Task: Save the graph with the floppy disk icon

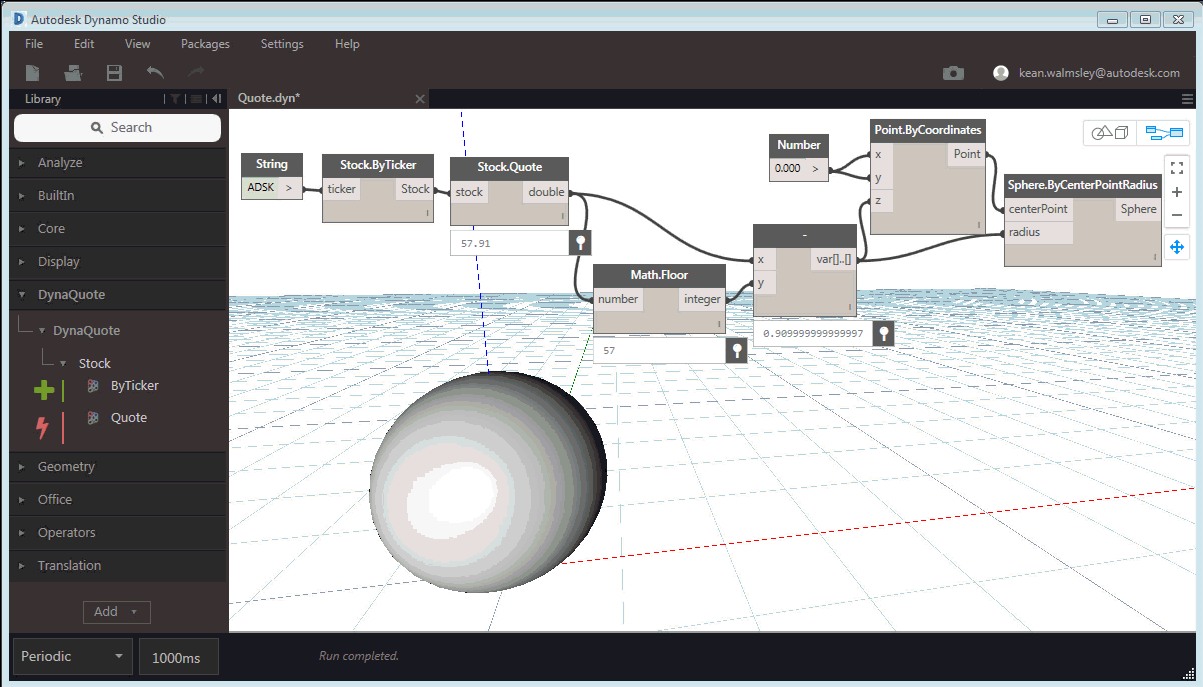Action: (114, 72)
